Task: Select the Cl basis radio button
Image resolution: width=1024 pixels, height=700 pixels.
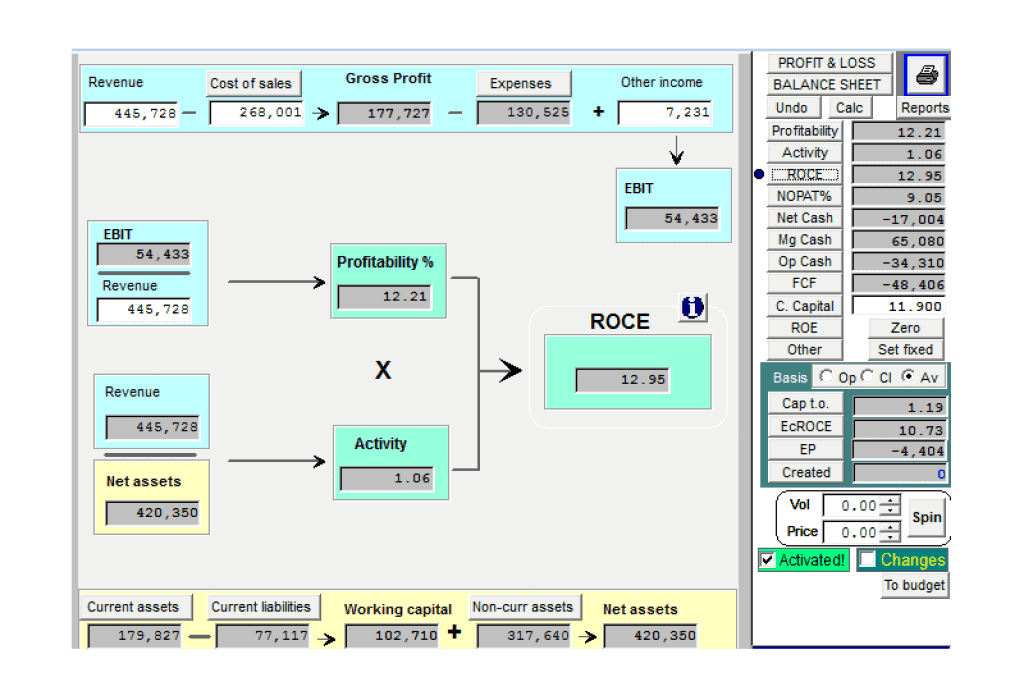Action: coord(867,377)
